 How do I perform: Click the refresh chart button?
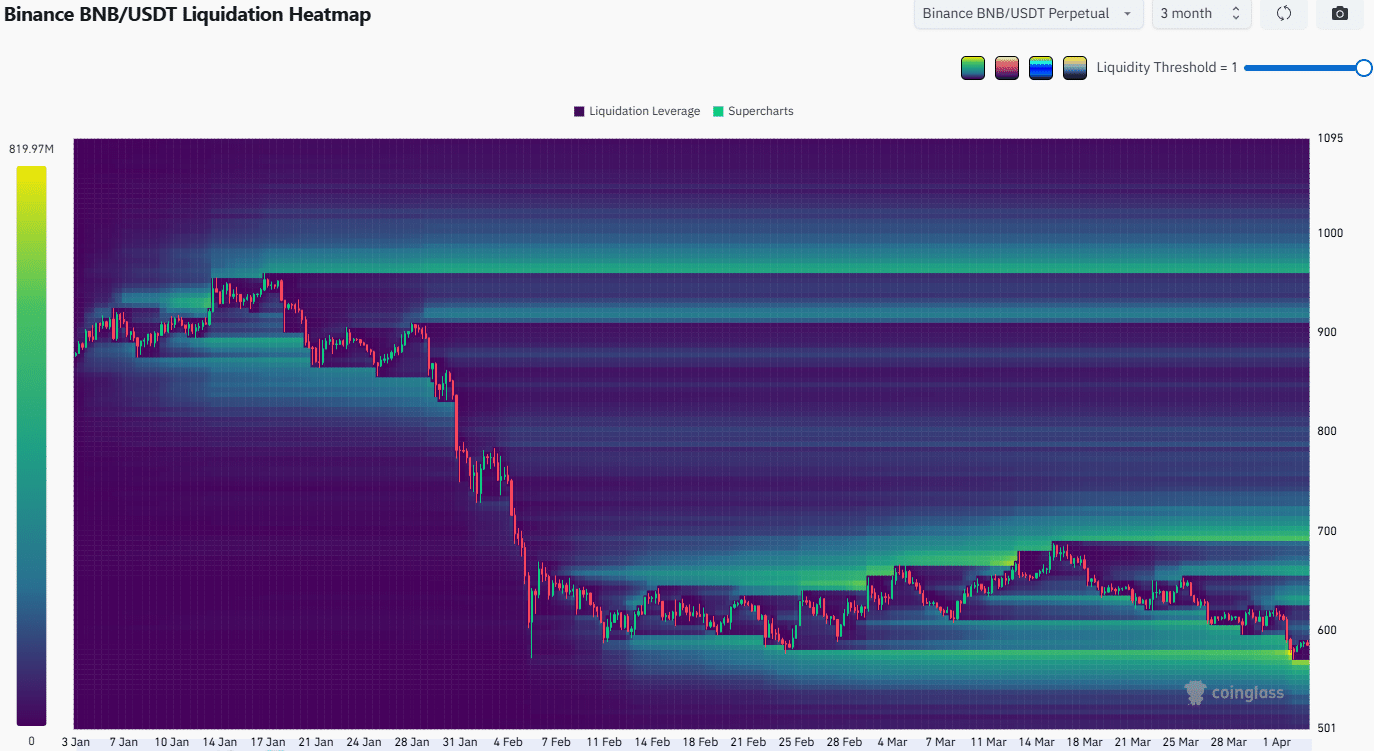point(1283,14)
